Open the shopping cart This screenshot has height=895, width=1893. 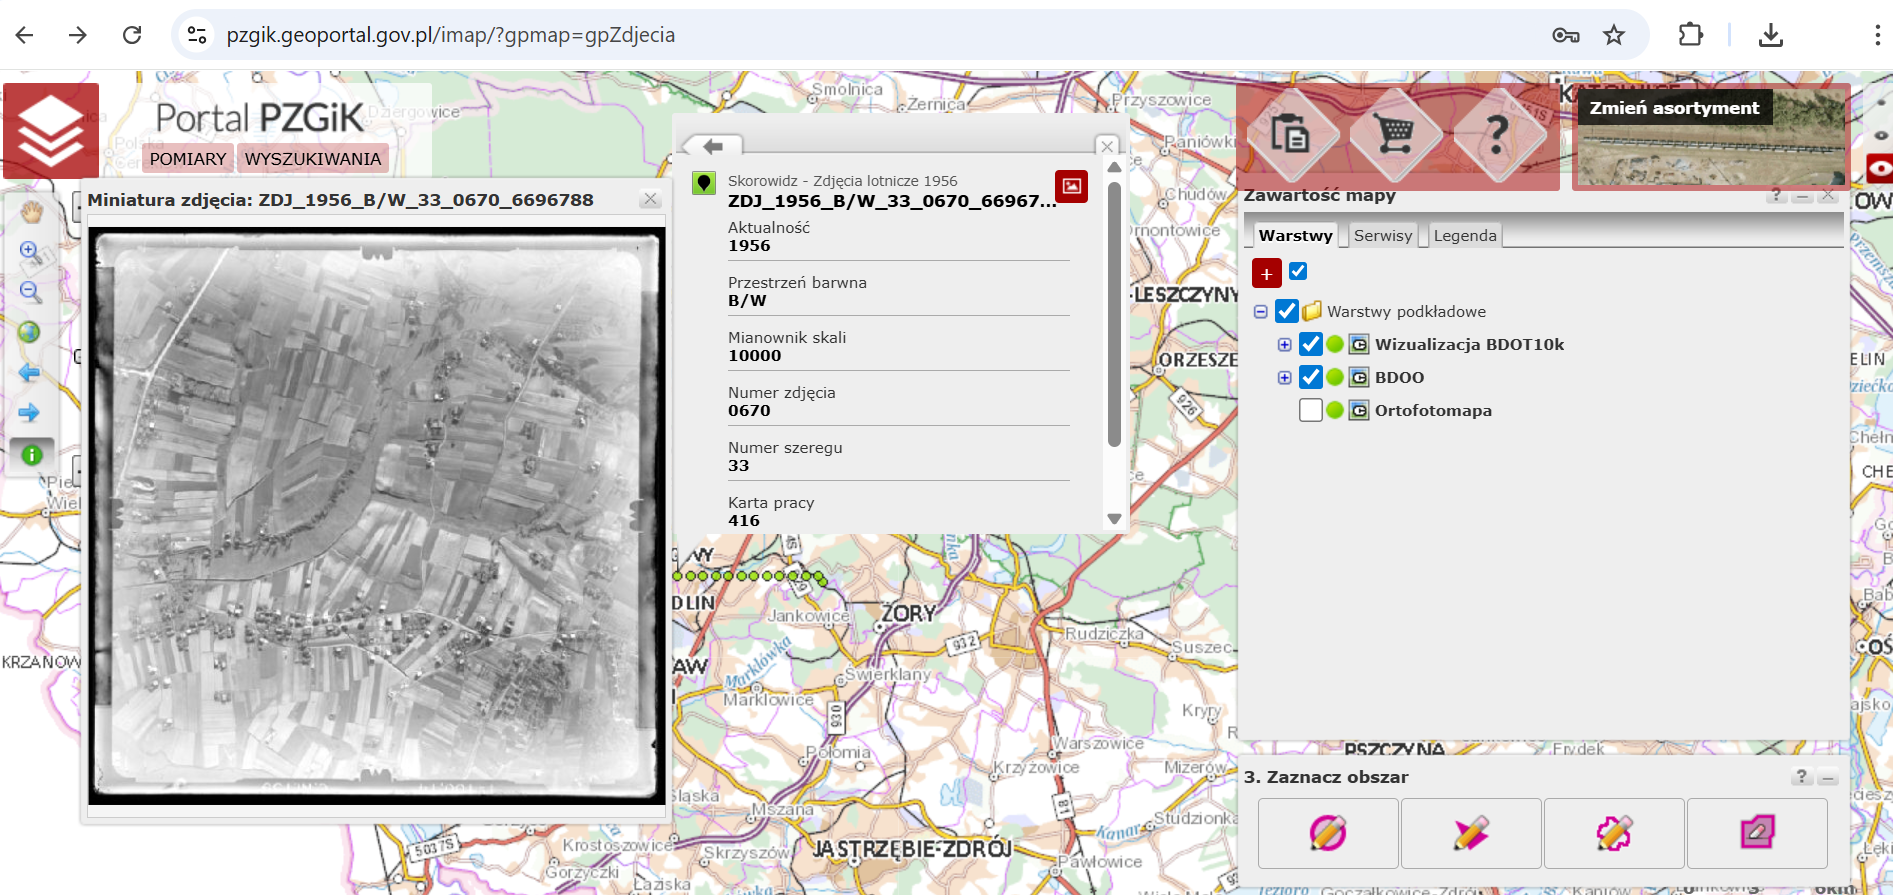click(x=1395, y=134)
